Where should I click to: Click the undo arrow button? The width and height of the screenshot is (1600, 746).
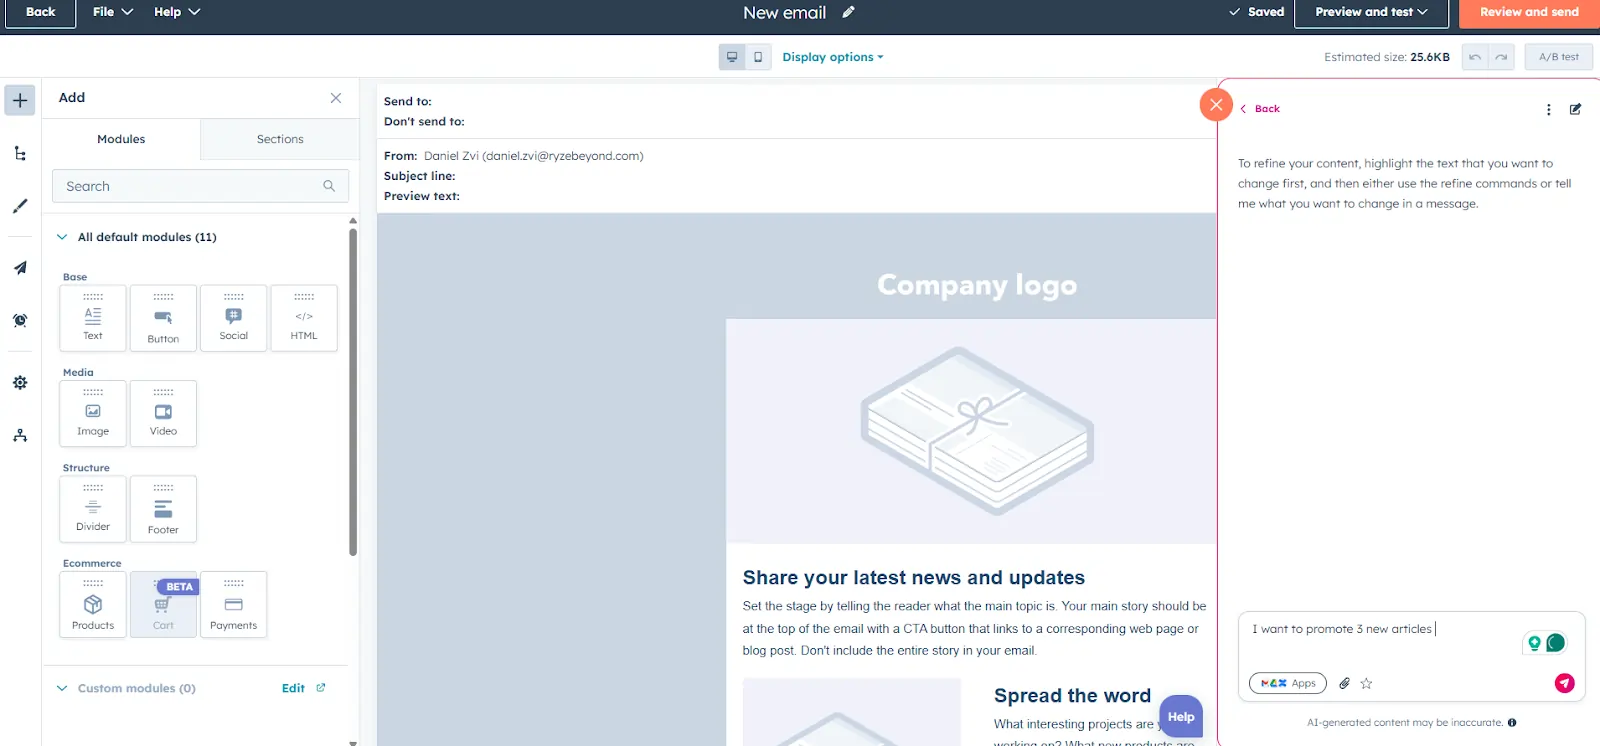pos(1475,57)
